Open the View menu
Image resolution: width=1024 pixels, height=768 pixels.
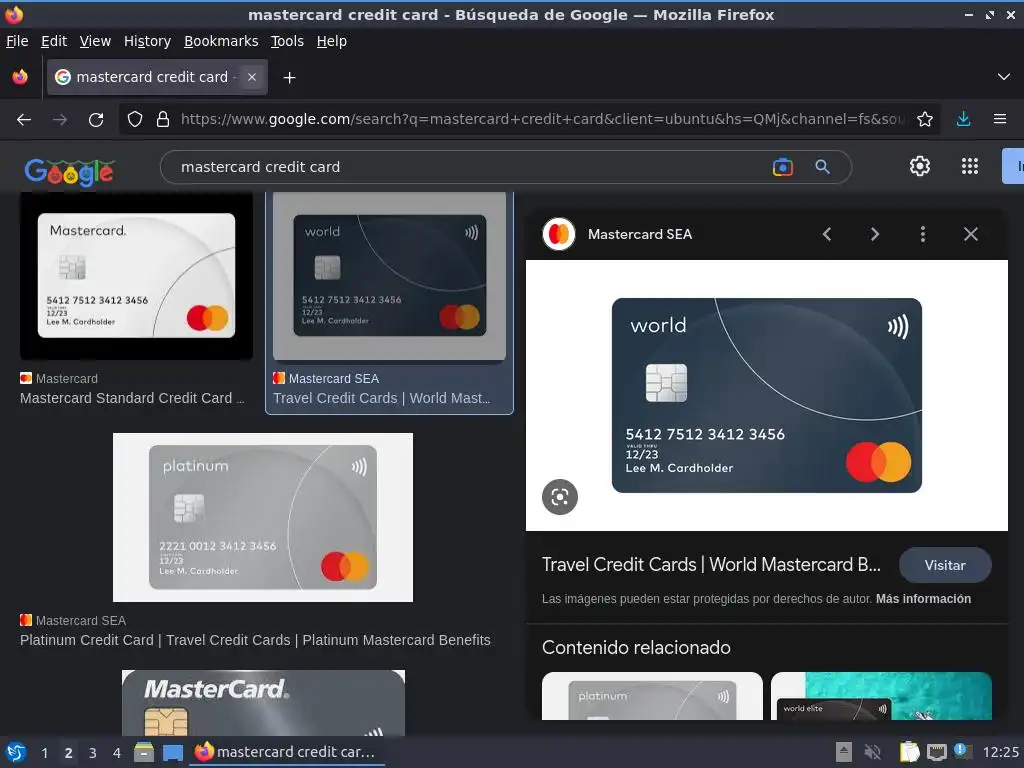point(95,41)
